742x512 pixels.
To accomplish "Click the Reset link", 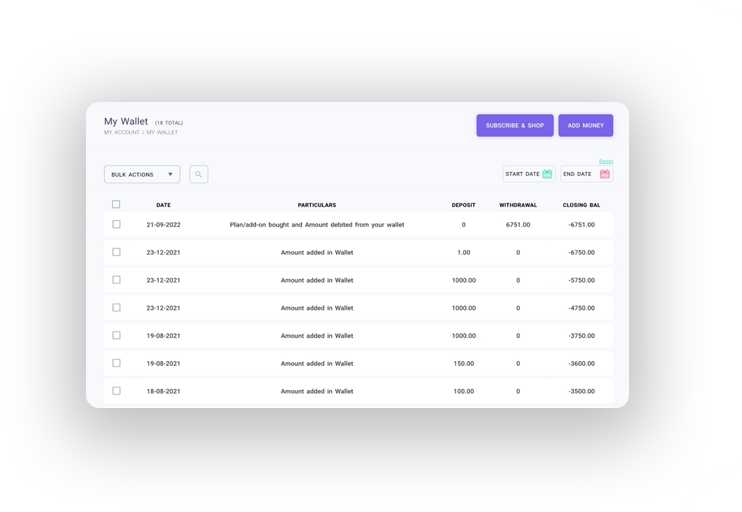I will (606, 161).
